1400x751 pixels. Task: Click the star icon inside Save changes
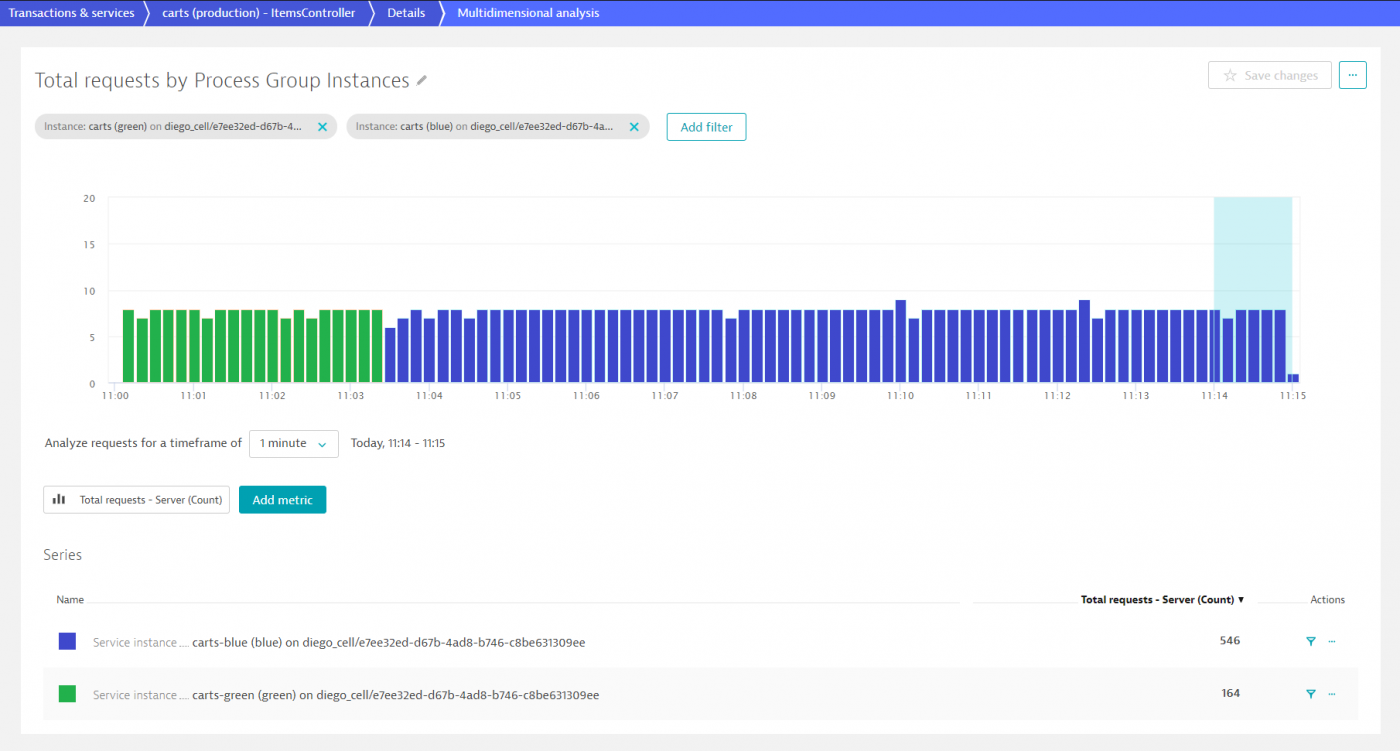1229,74
